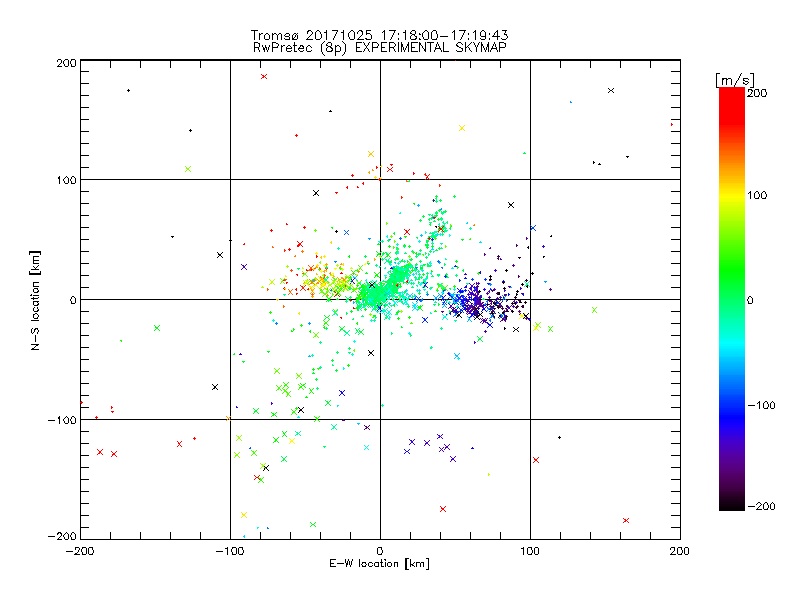Click the yellow cross marker near the bottom axis
The image size is (800, 600).
244,515
